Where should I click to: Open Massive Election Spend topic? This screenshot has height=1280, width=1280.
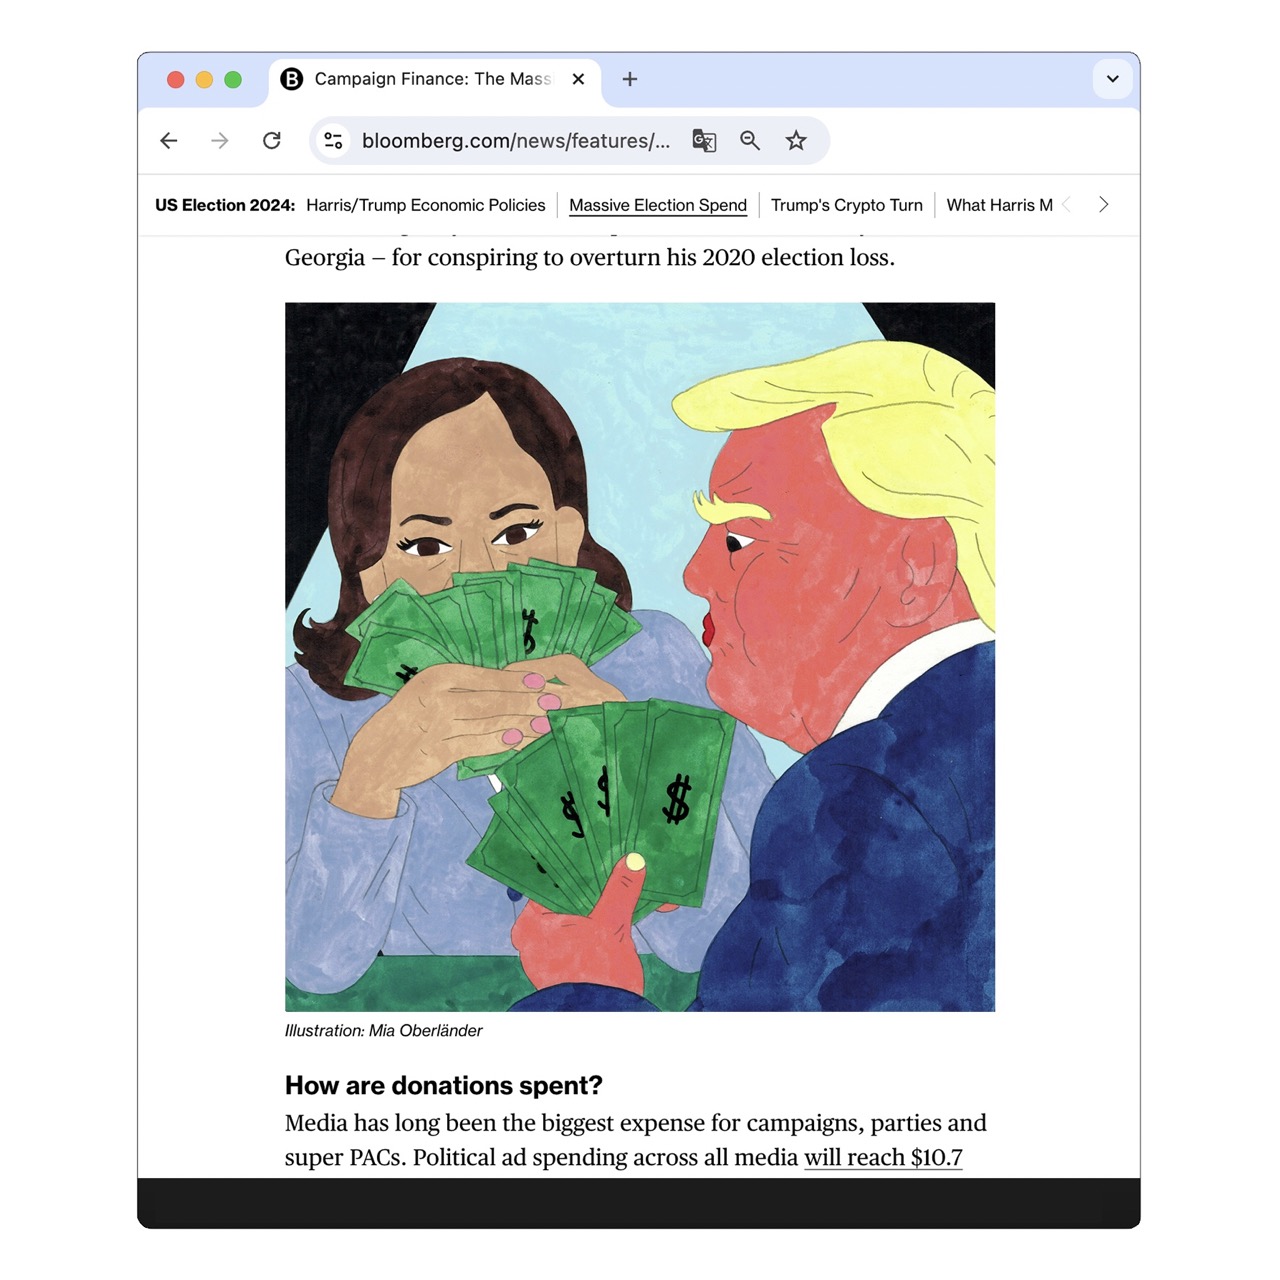click(658, 205)
